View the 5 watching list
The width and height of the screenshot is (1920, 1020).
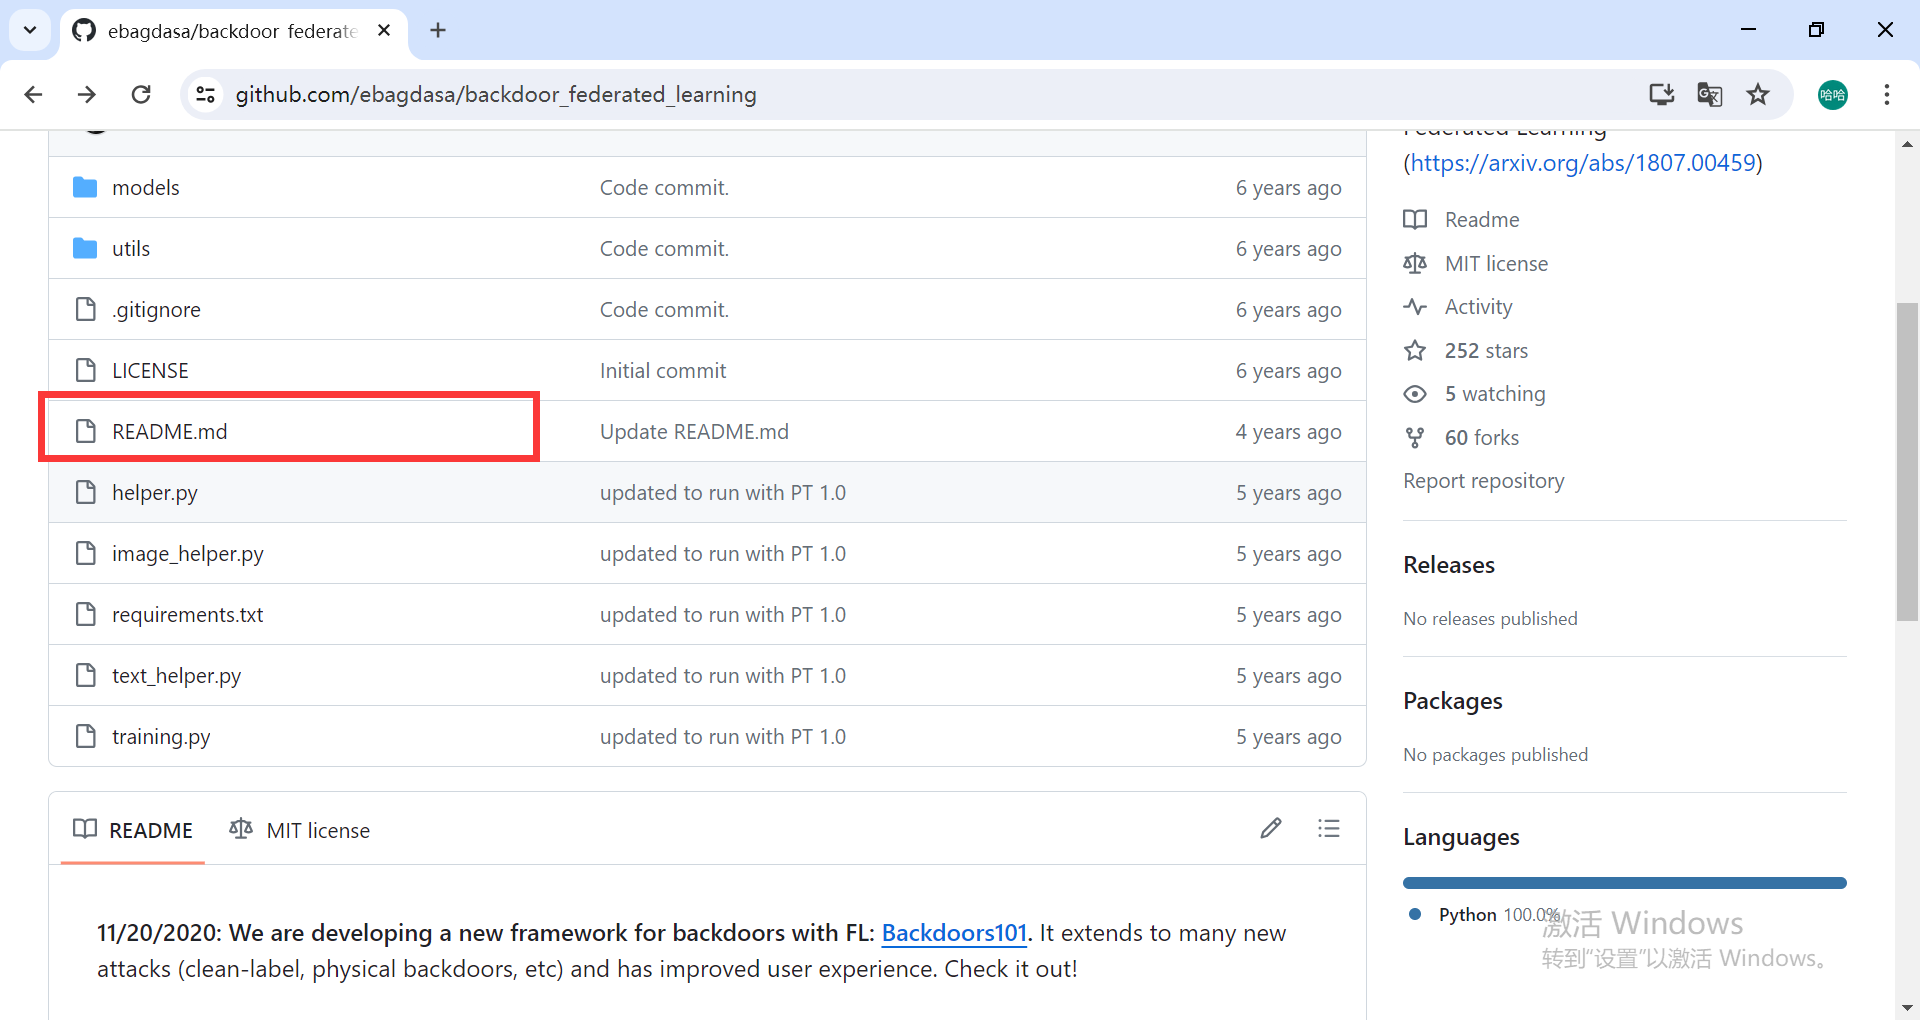tap(1475, 394)
